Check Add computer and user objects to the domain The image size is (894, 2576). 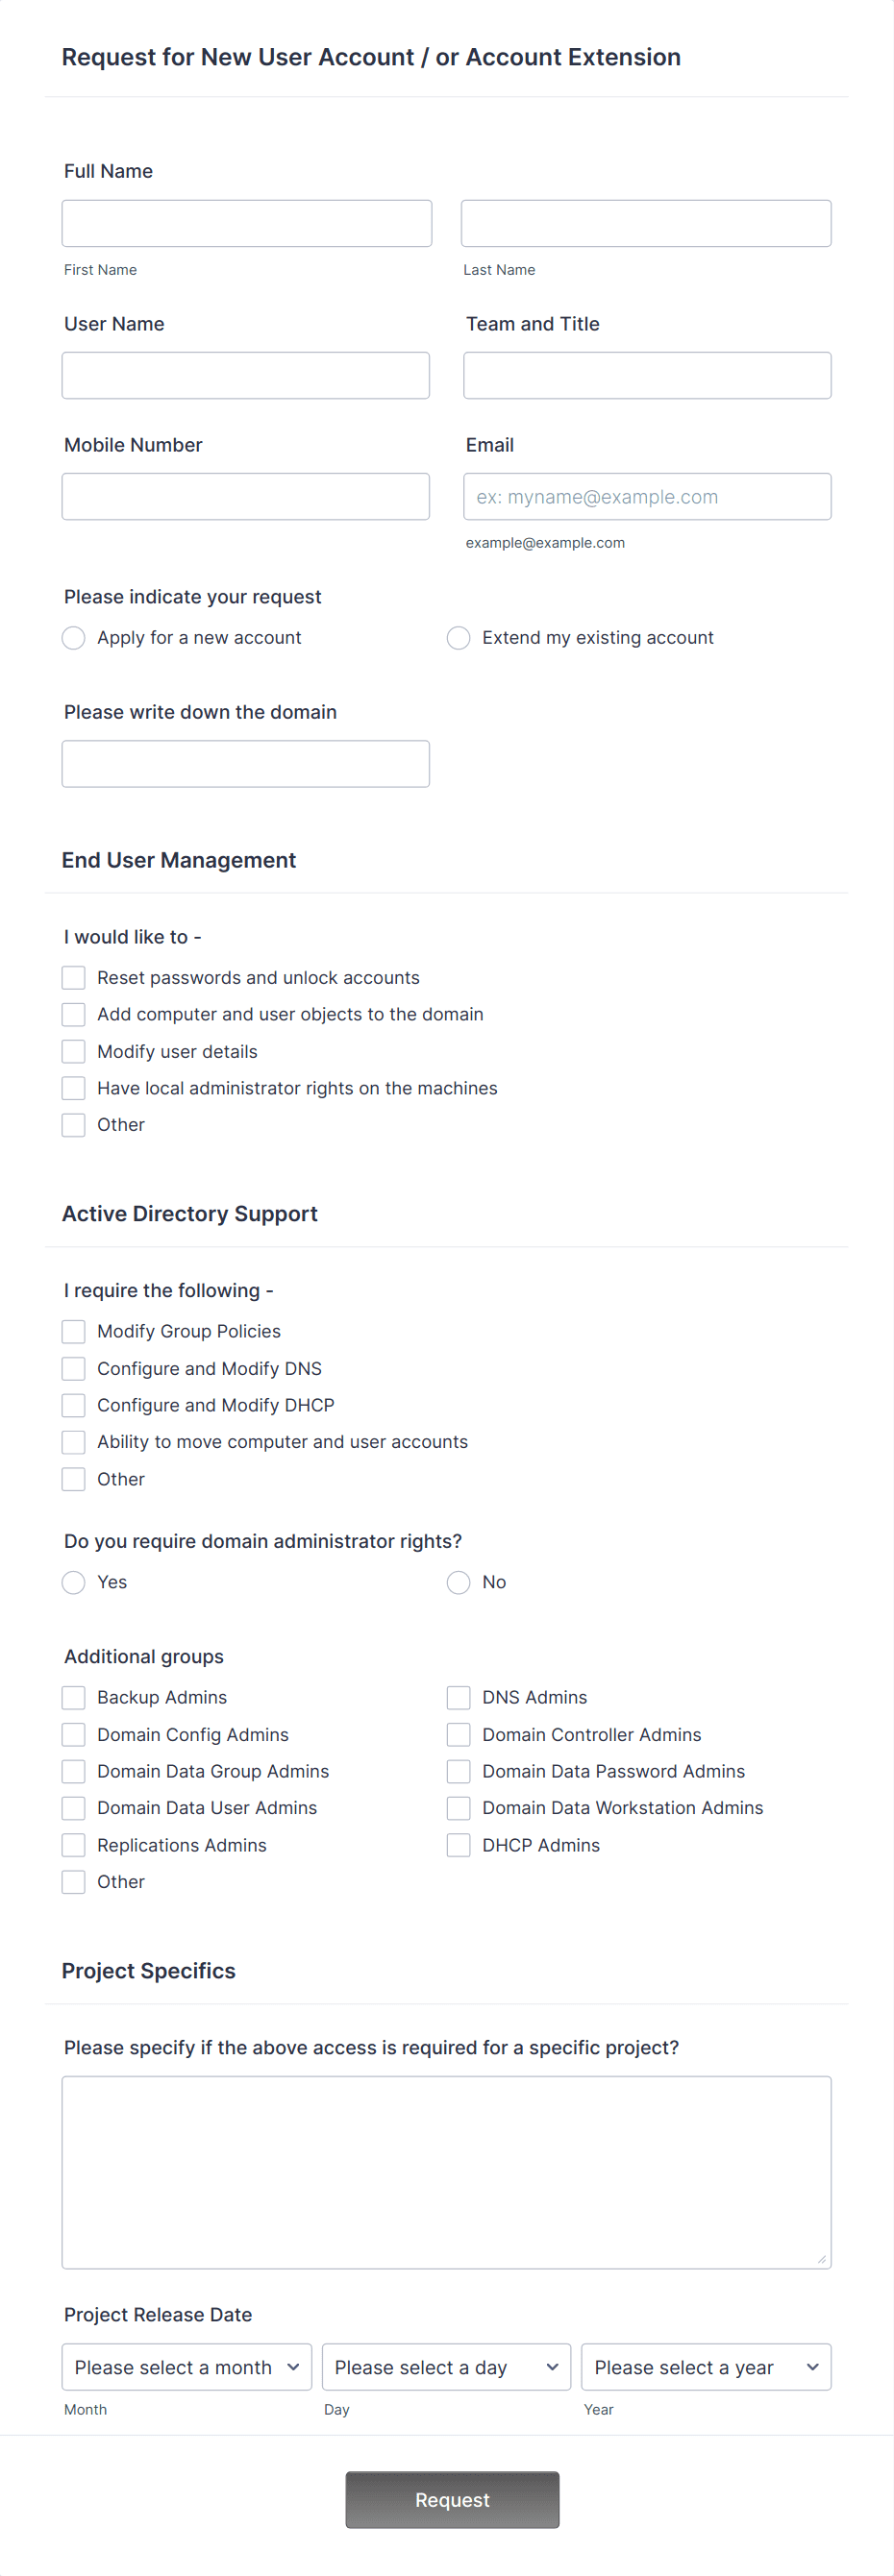(73, 1014)
